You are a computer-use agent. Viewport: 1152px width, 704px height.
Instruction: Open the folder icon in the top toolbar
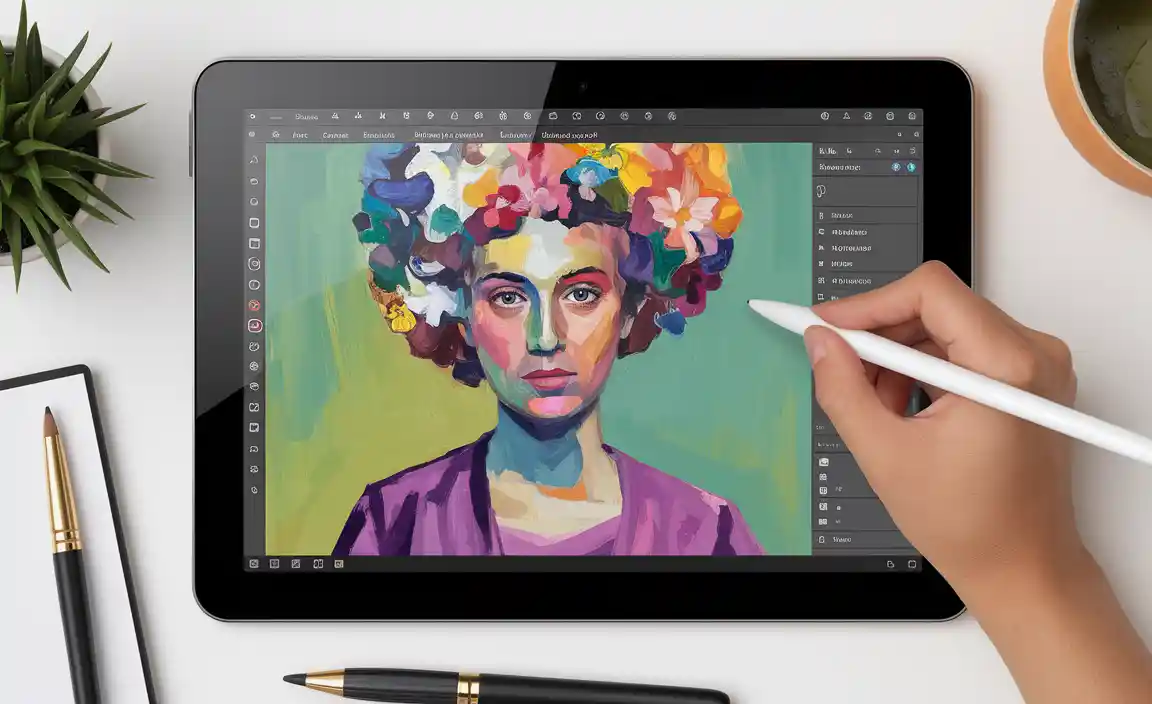pos(552,116)
